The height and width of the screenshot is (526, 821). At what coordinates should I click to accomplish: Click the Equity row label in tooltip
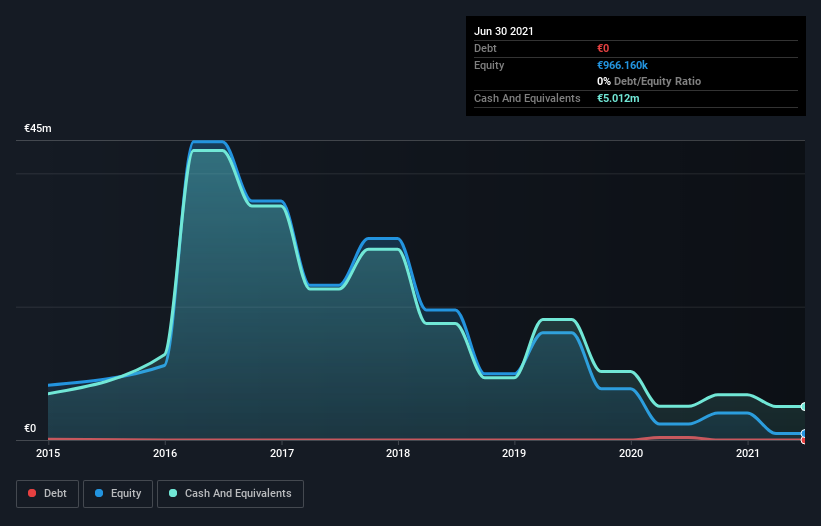pos(489,65)
